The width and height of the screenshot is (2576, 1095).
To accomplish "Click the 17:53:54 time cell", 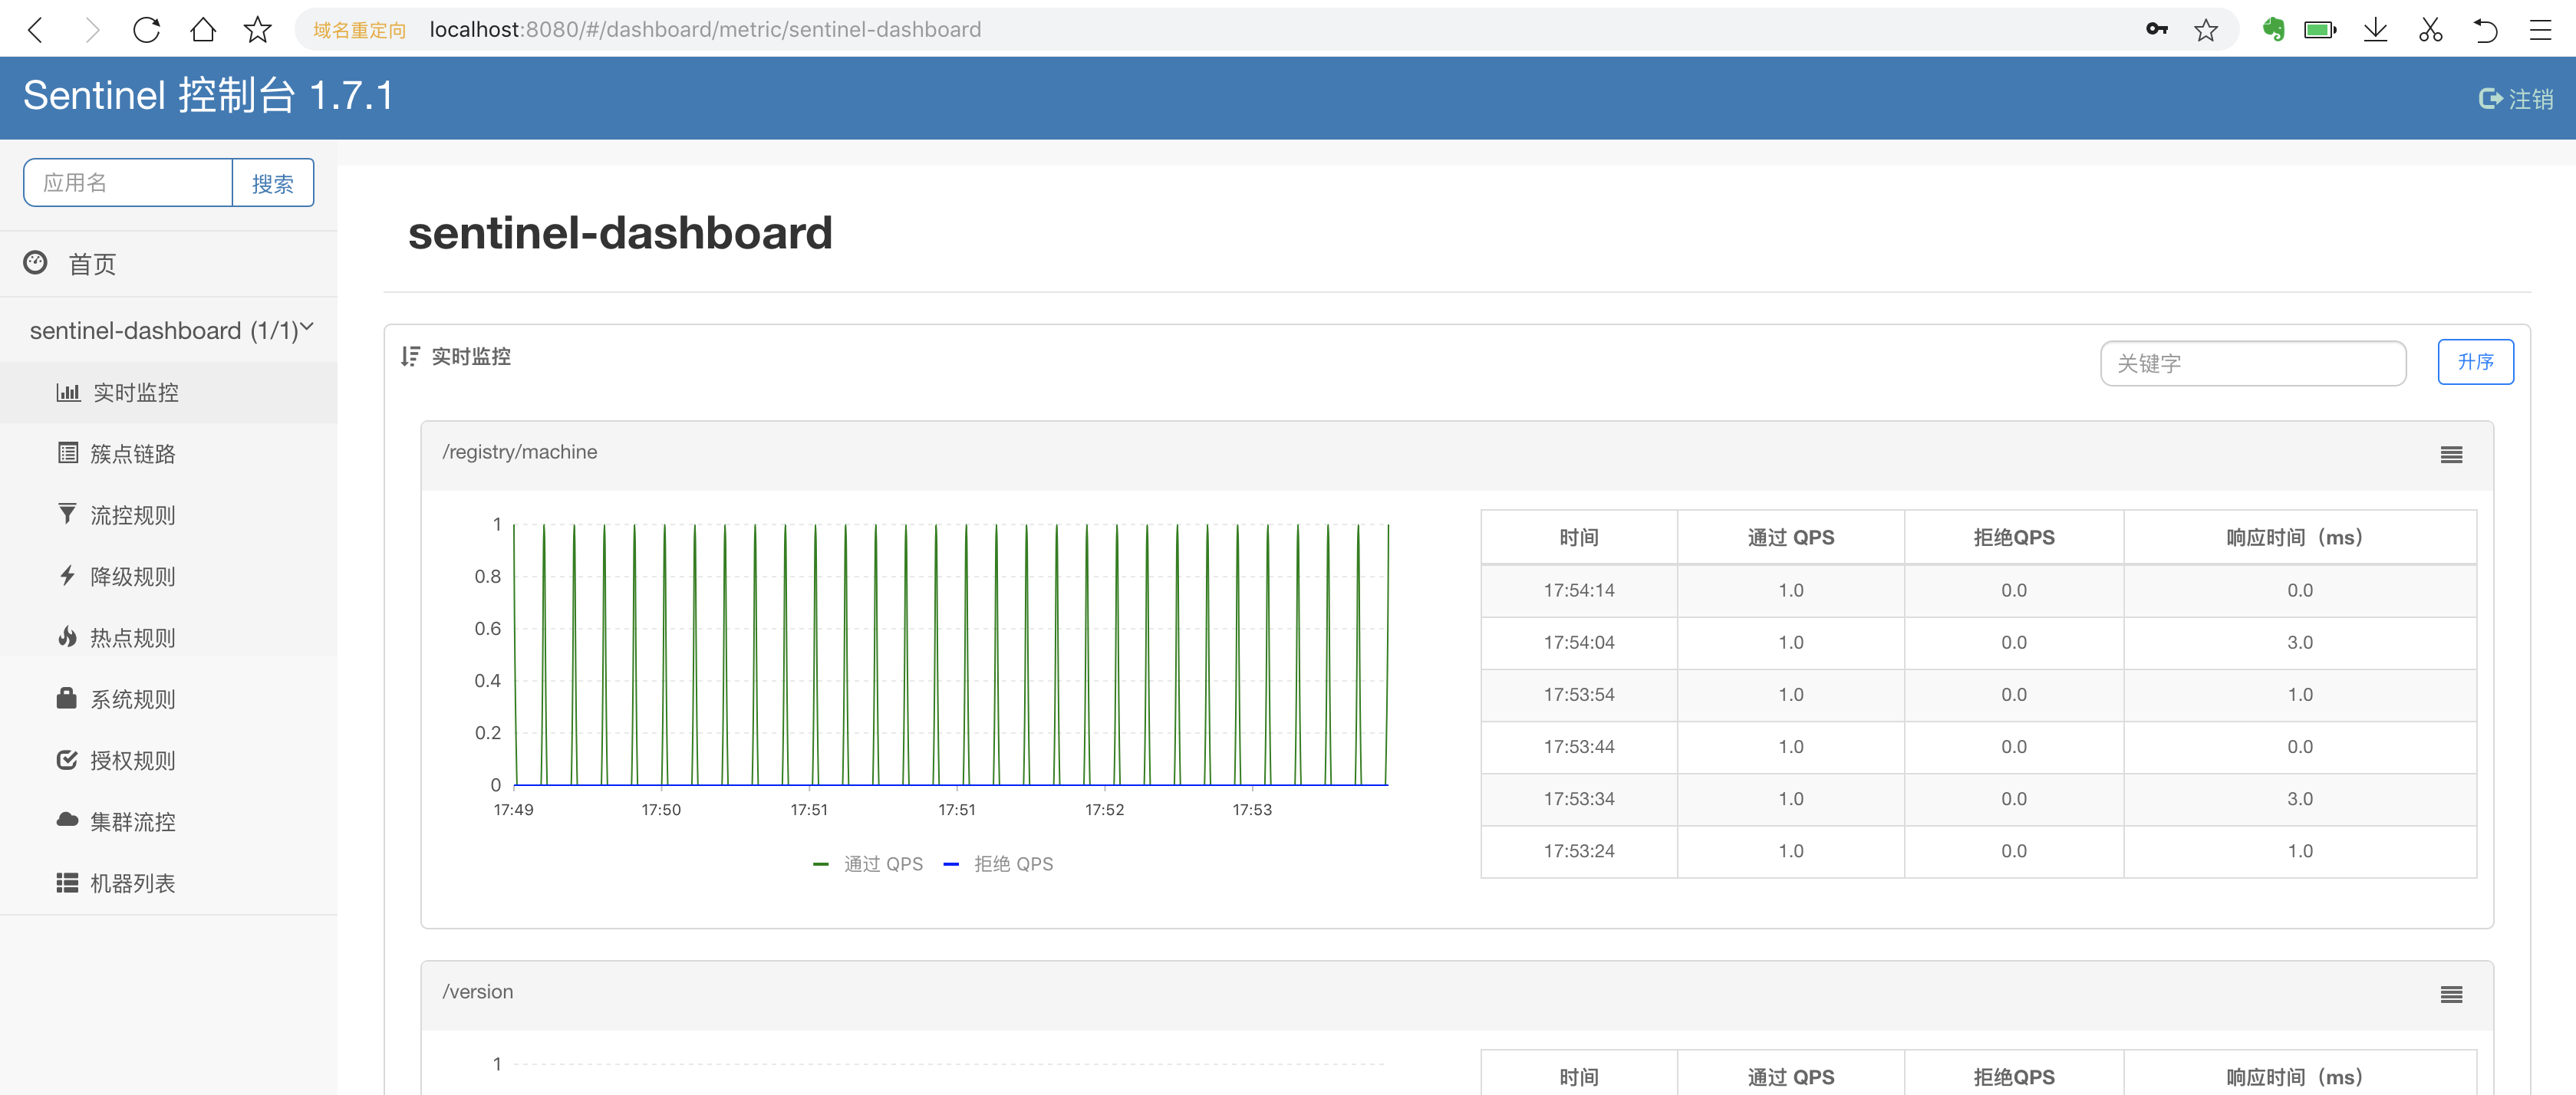I will tap(1578, 695).
